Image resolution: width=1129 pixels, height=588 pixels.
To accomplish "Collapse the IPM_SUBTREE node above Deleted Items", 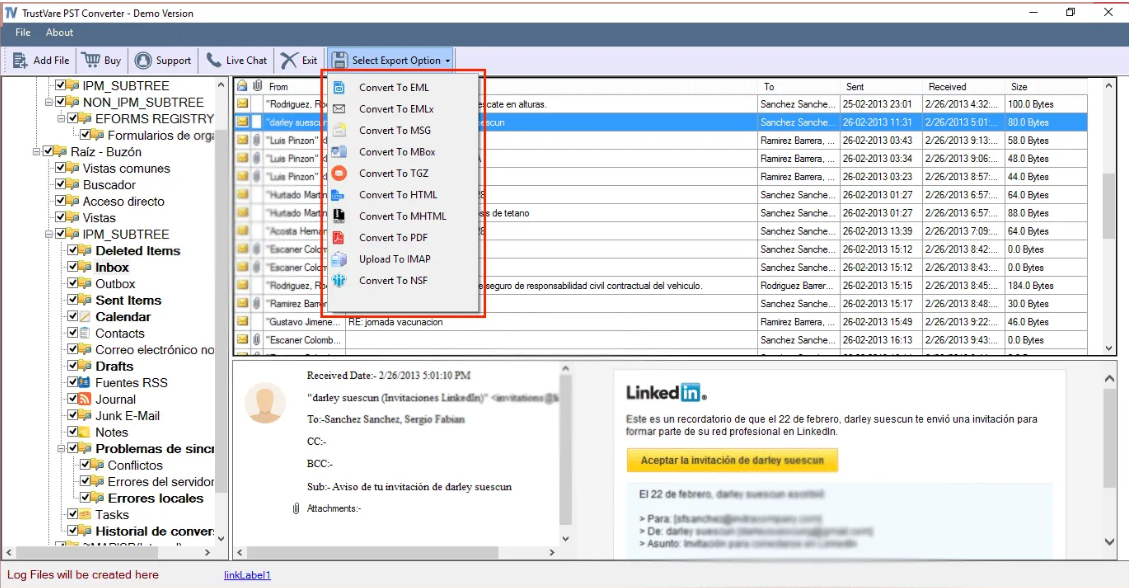I will point(49,234).
